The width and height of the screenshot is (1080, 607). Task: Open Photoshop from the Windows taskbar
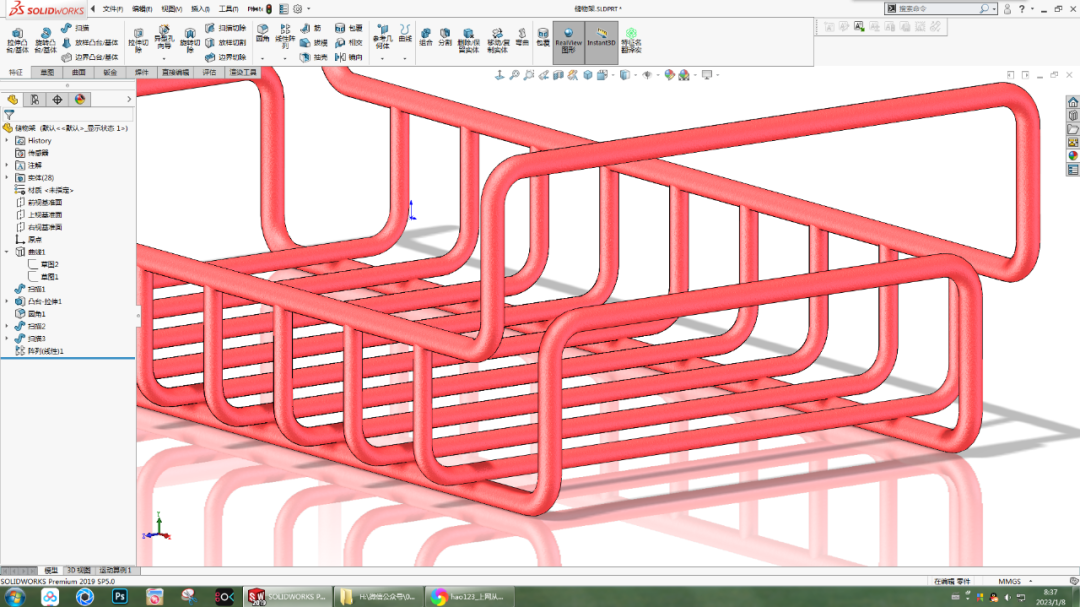[119, 597]
